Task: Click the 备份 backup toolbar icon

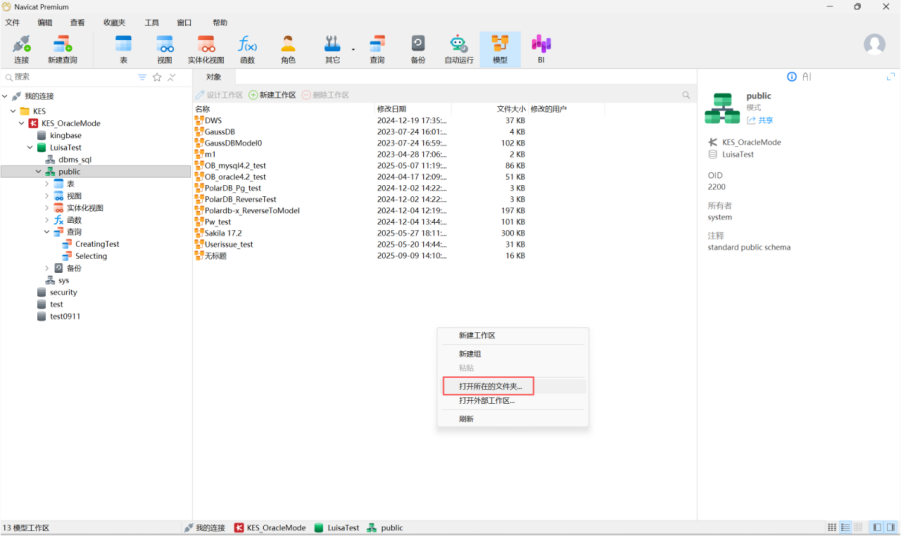Action: pyautogui.click(x=418, y=47)
